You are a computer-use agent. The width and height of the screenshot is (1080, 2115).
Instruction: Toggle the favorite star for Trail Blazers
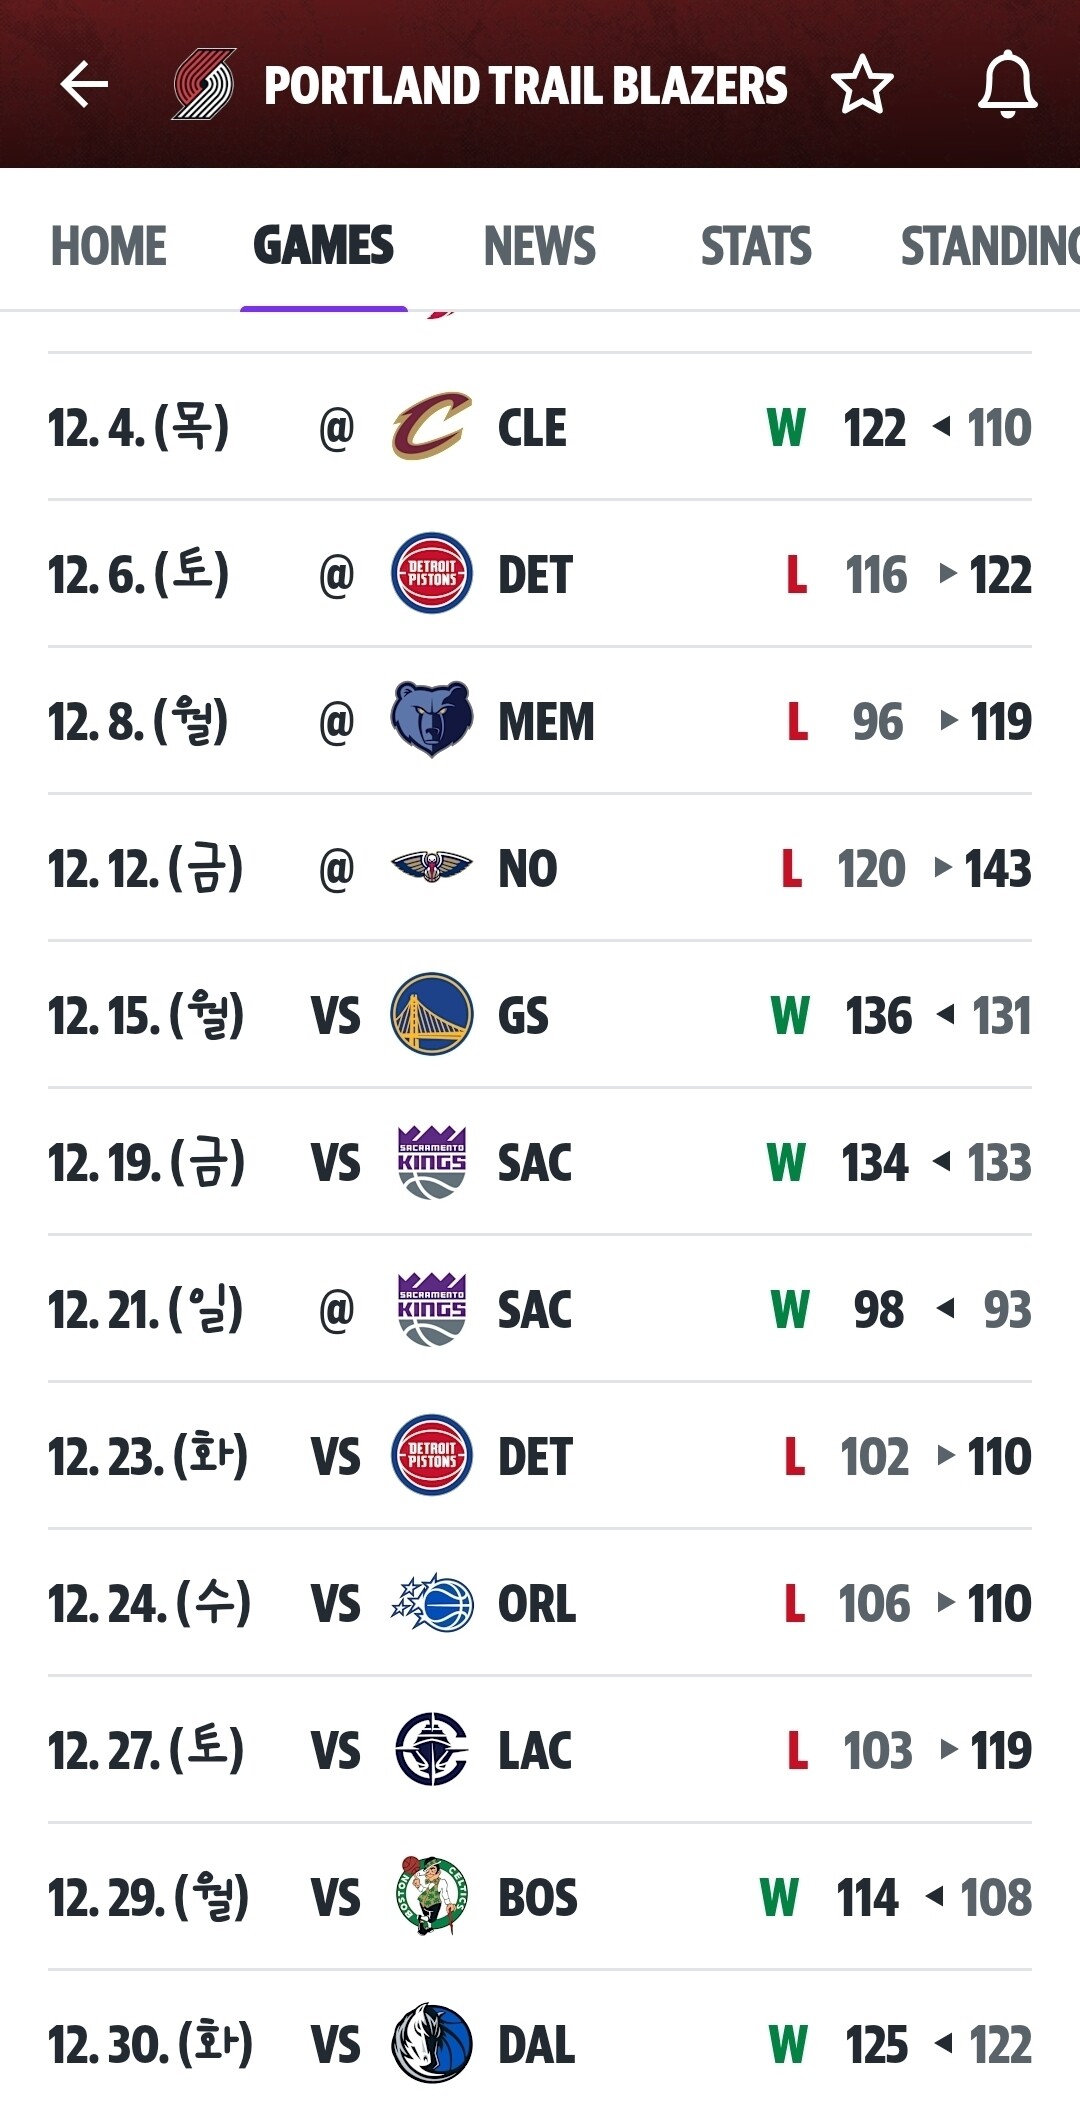click(x=862, y=85)
